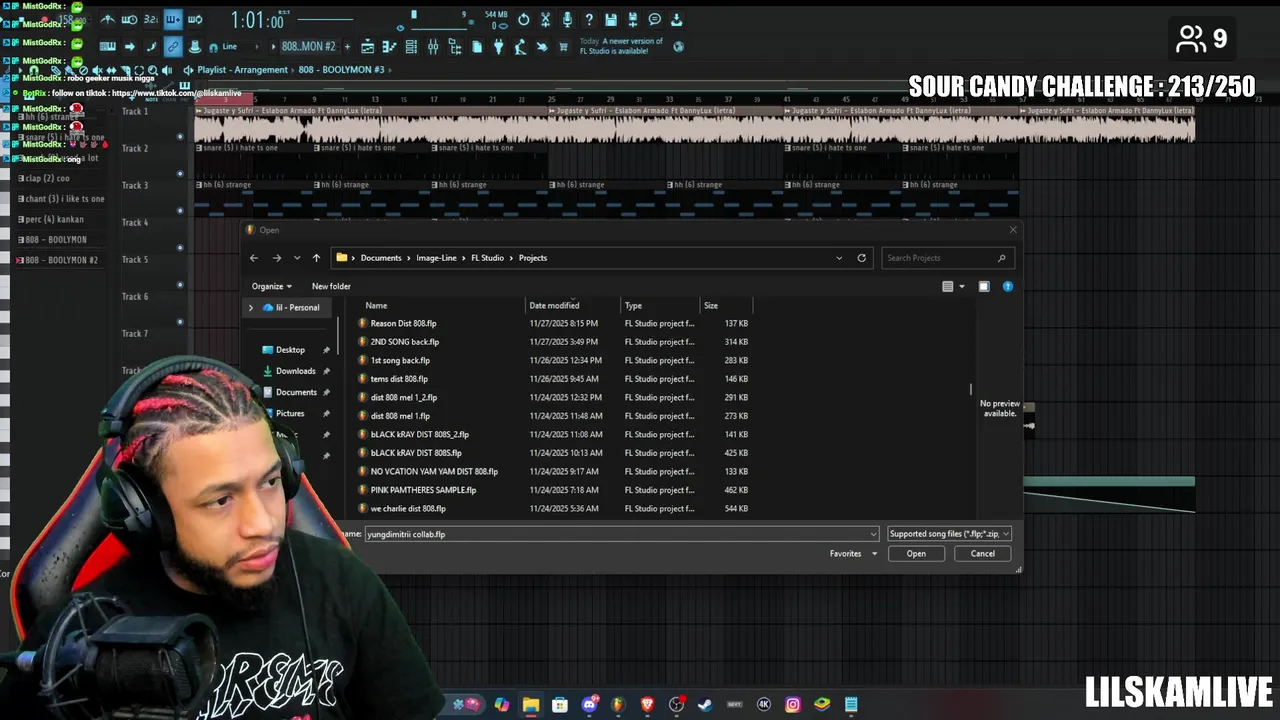
Task: Click the file list vertical scrollbar
Action: tap(970, 390)
